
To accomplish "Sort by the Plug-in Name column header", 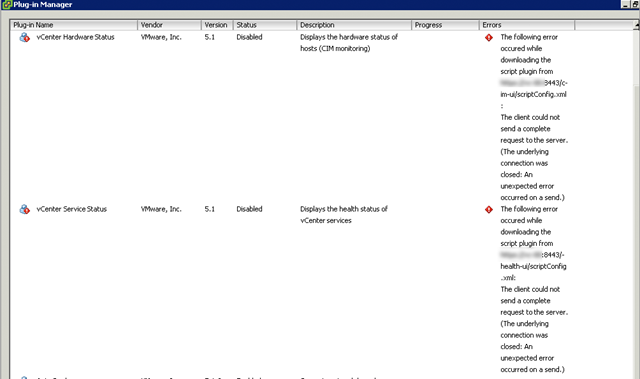I will [74, 25].
